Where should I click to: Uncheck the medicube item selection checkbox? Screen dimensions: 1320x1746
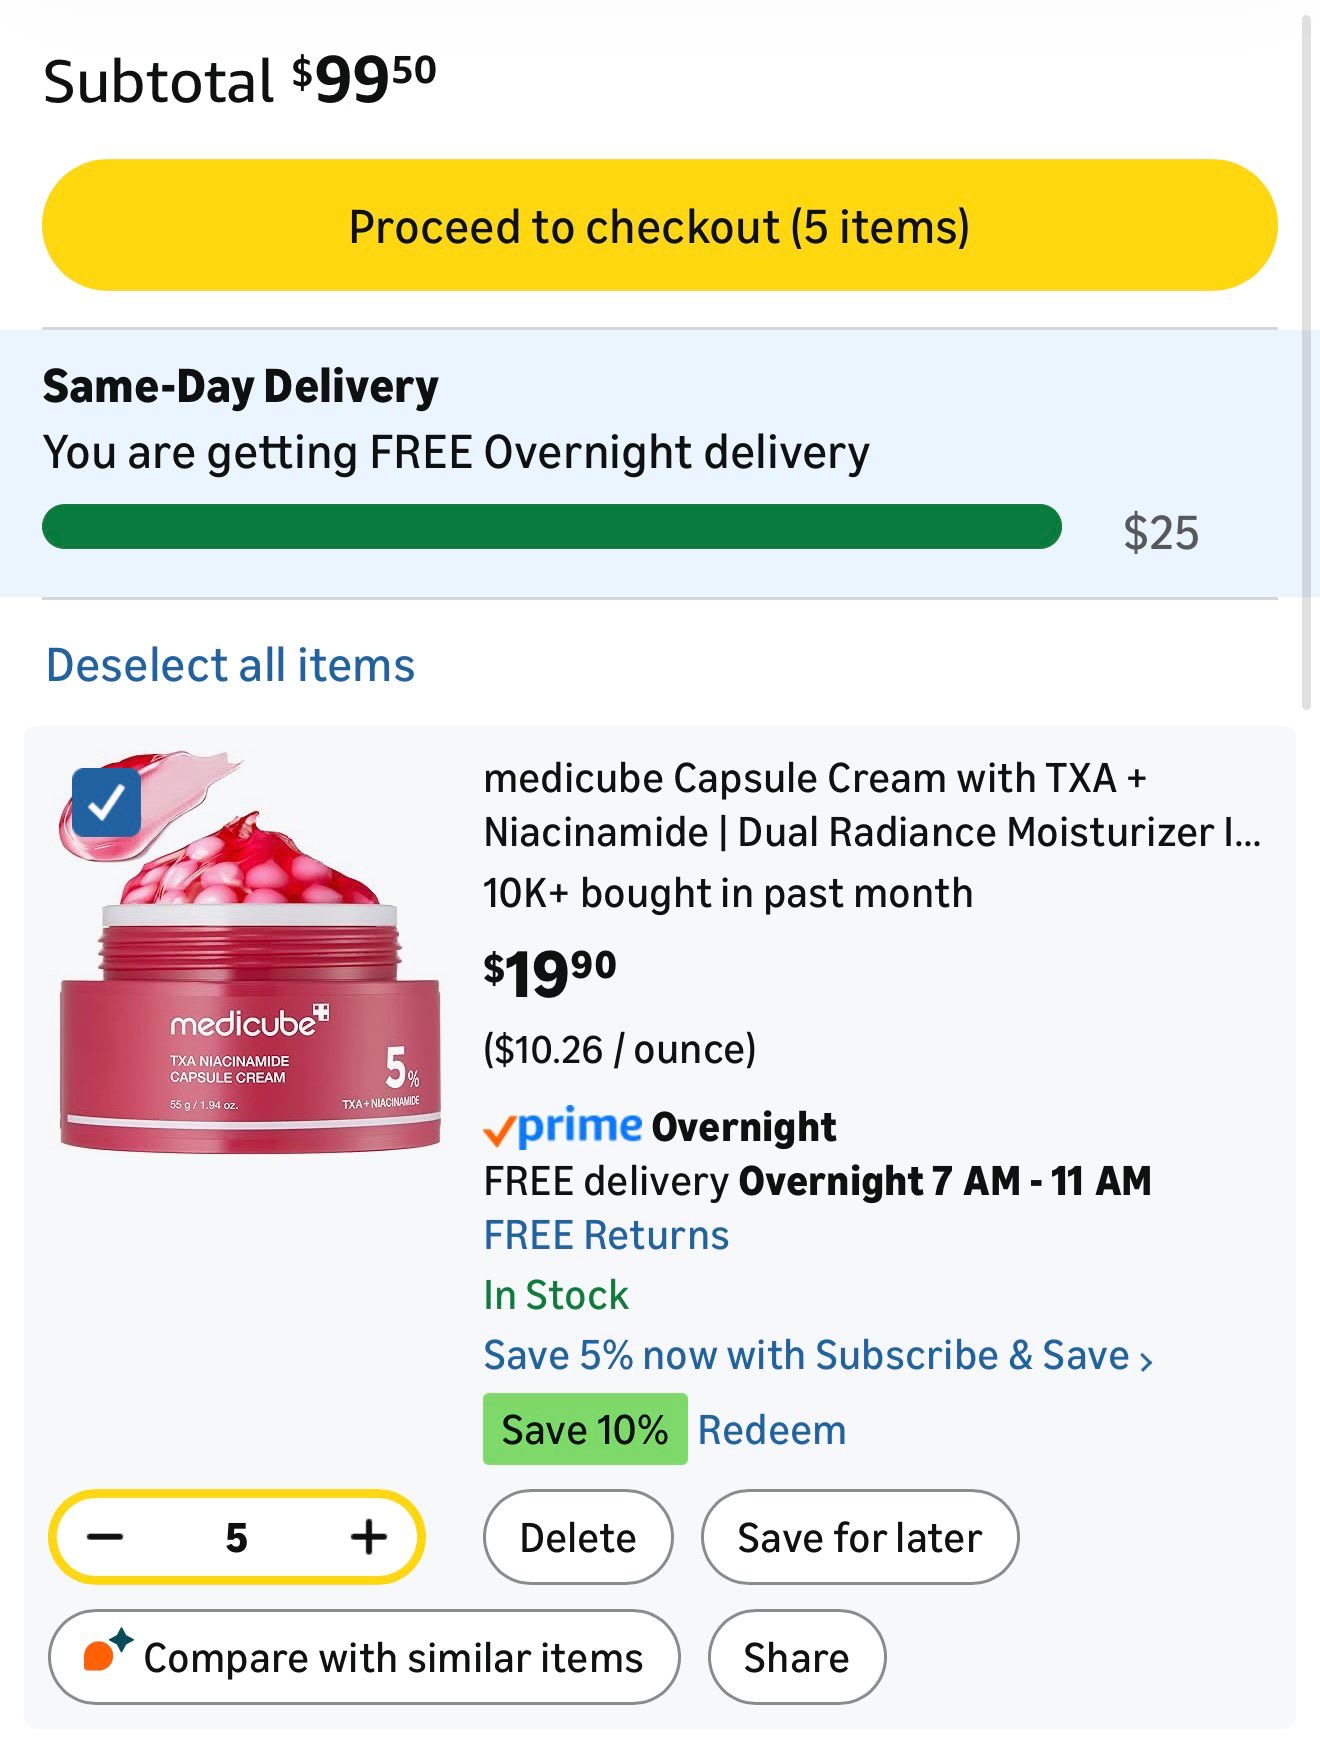(x=106, y=802)
